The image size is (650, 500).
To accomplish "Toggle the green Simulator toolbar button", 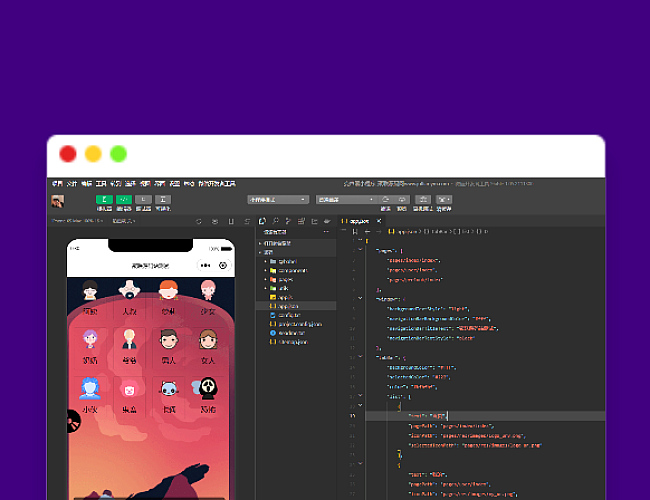I will coord(104,199).
